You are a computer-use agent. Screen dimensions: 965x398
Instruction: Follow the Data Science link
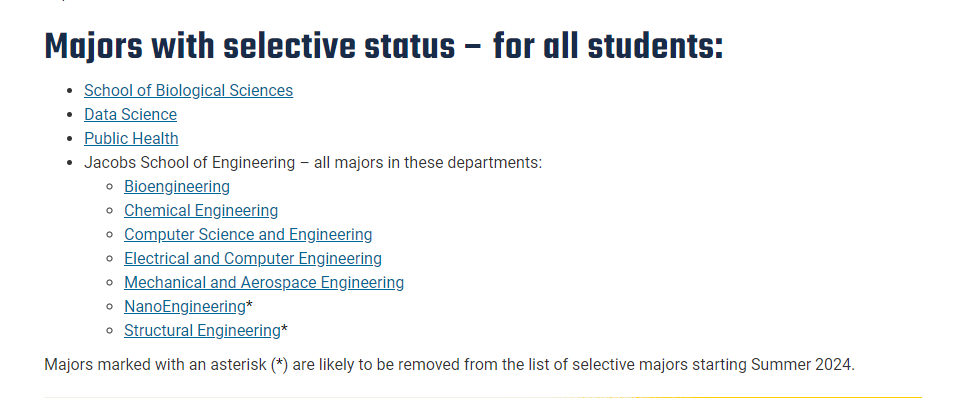(x=130, y=114)
